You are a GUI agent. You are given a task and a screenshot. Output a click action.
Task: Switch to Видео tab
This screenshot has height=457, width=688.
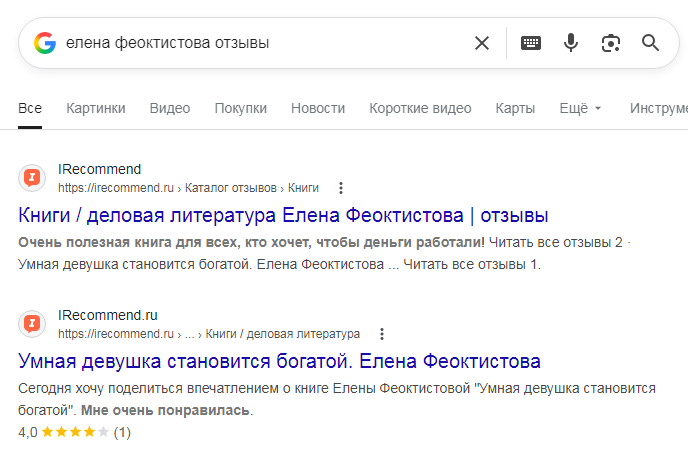(x=170, y=108)
